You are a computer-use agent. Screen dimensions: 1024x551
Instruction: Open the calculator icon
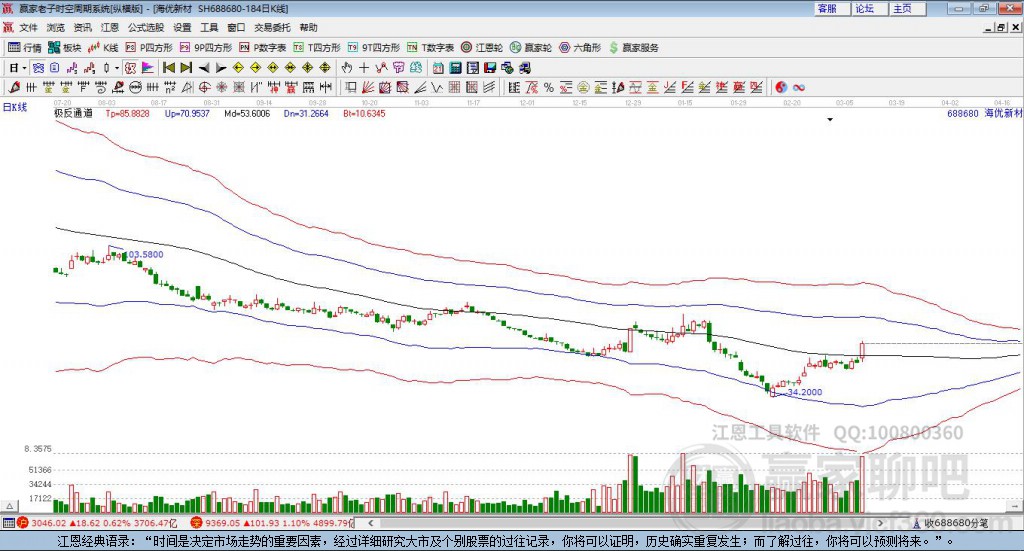pyautogui.click(x=455, y=68)
